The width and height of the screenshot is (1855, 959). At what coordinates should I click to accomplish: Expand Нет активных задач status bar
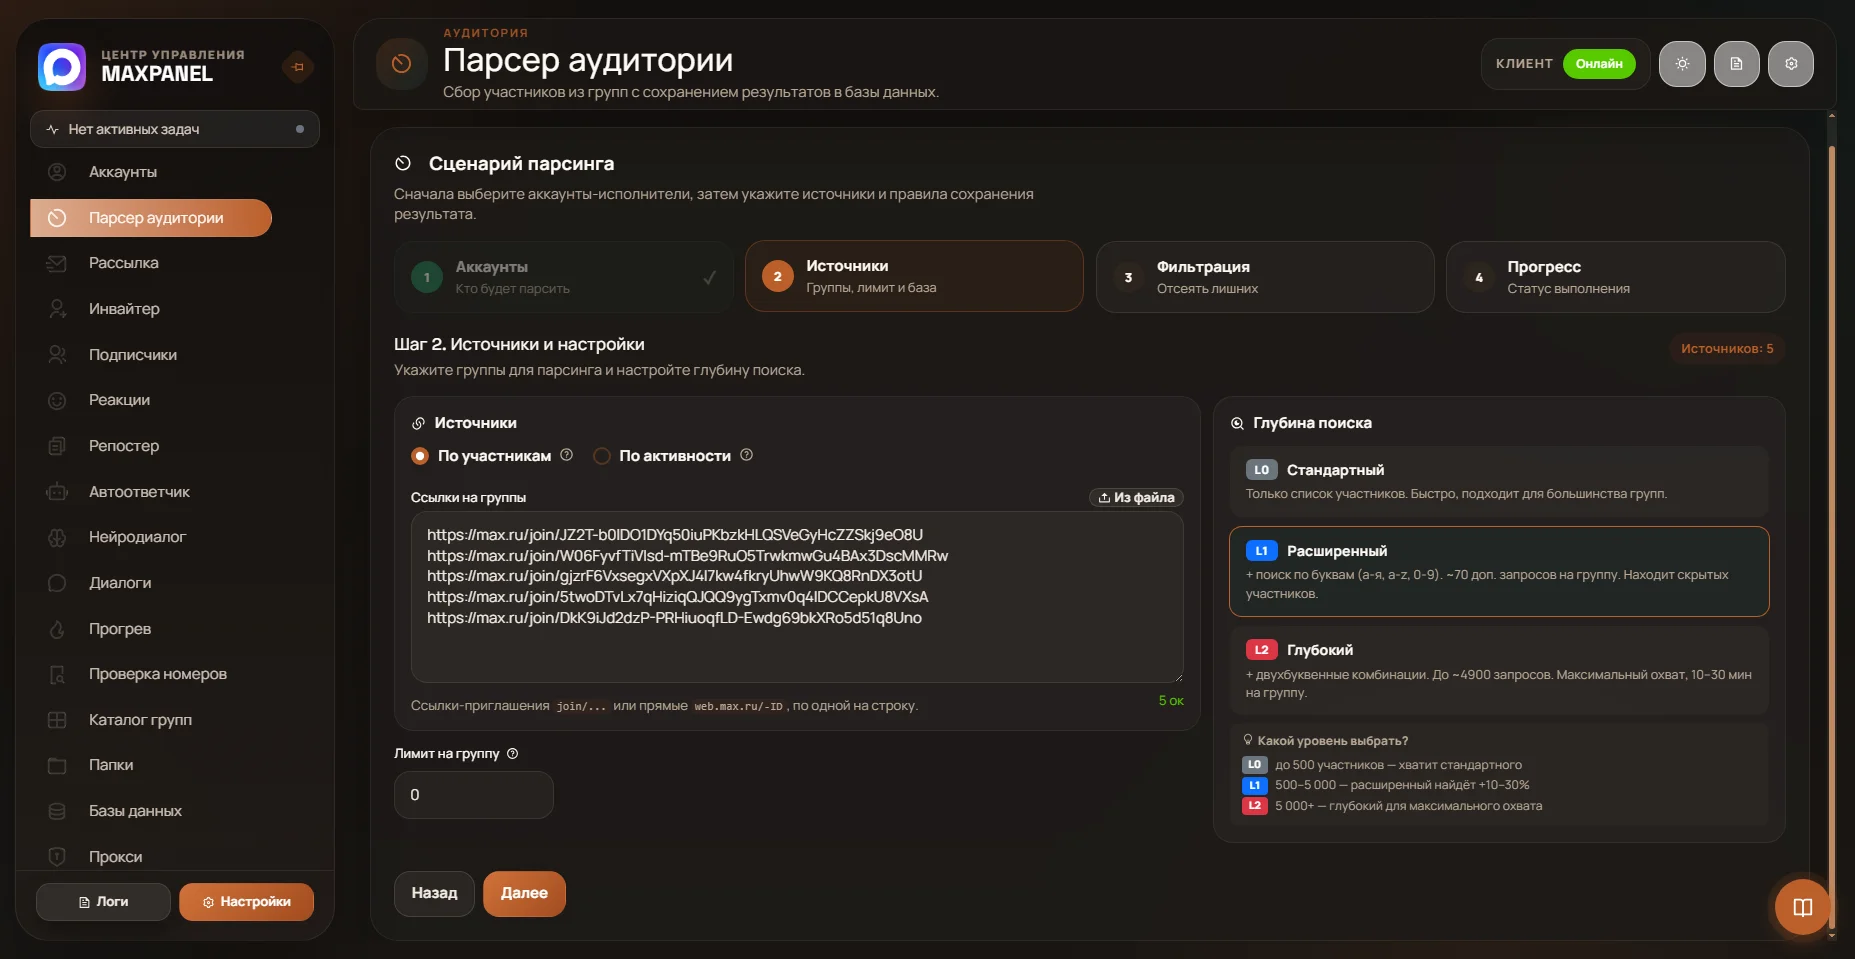(x=175, y=129)
